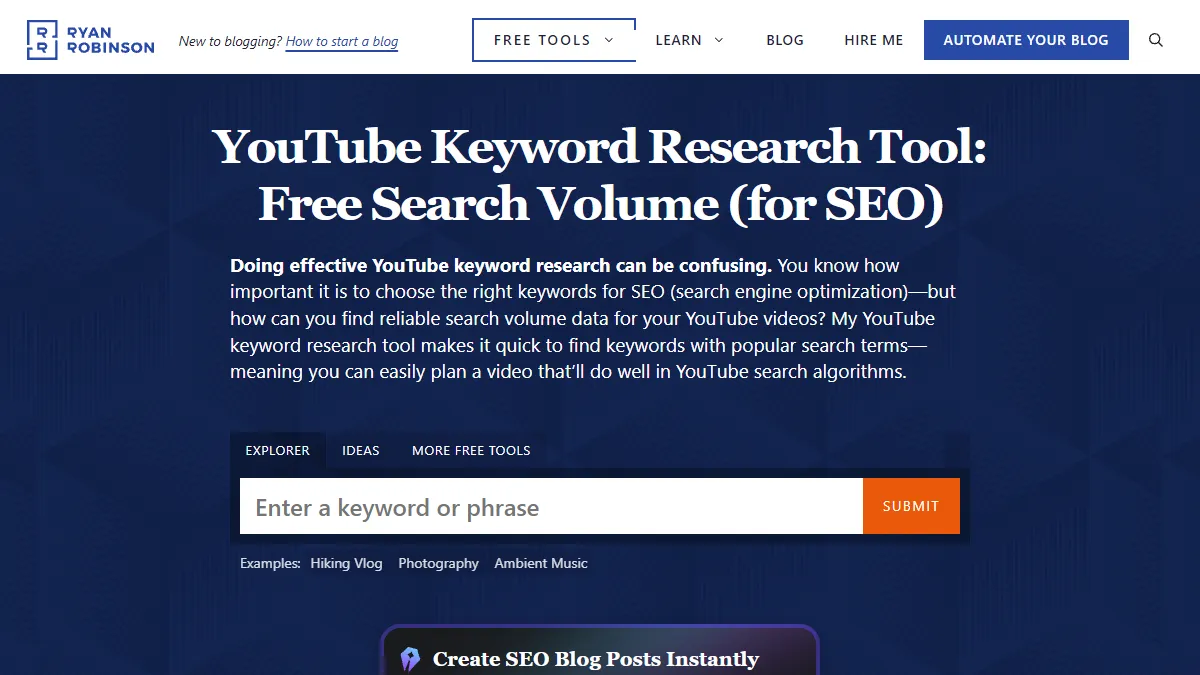Image resolution: width=1200 pixels, height=675 pixels.
Task: Open the Hire Me menu item
Action: [873, 40]
